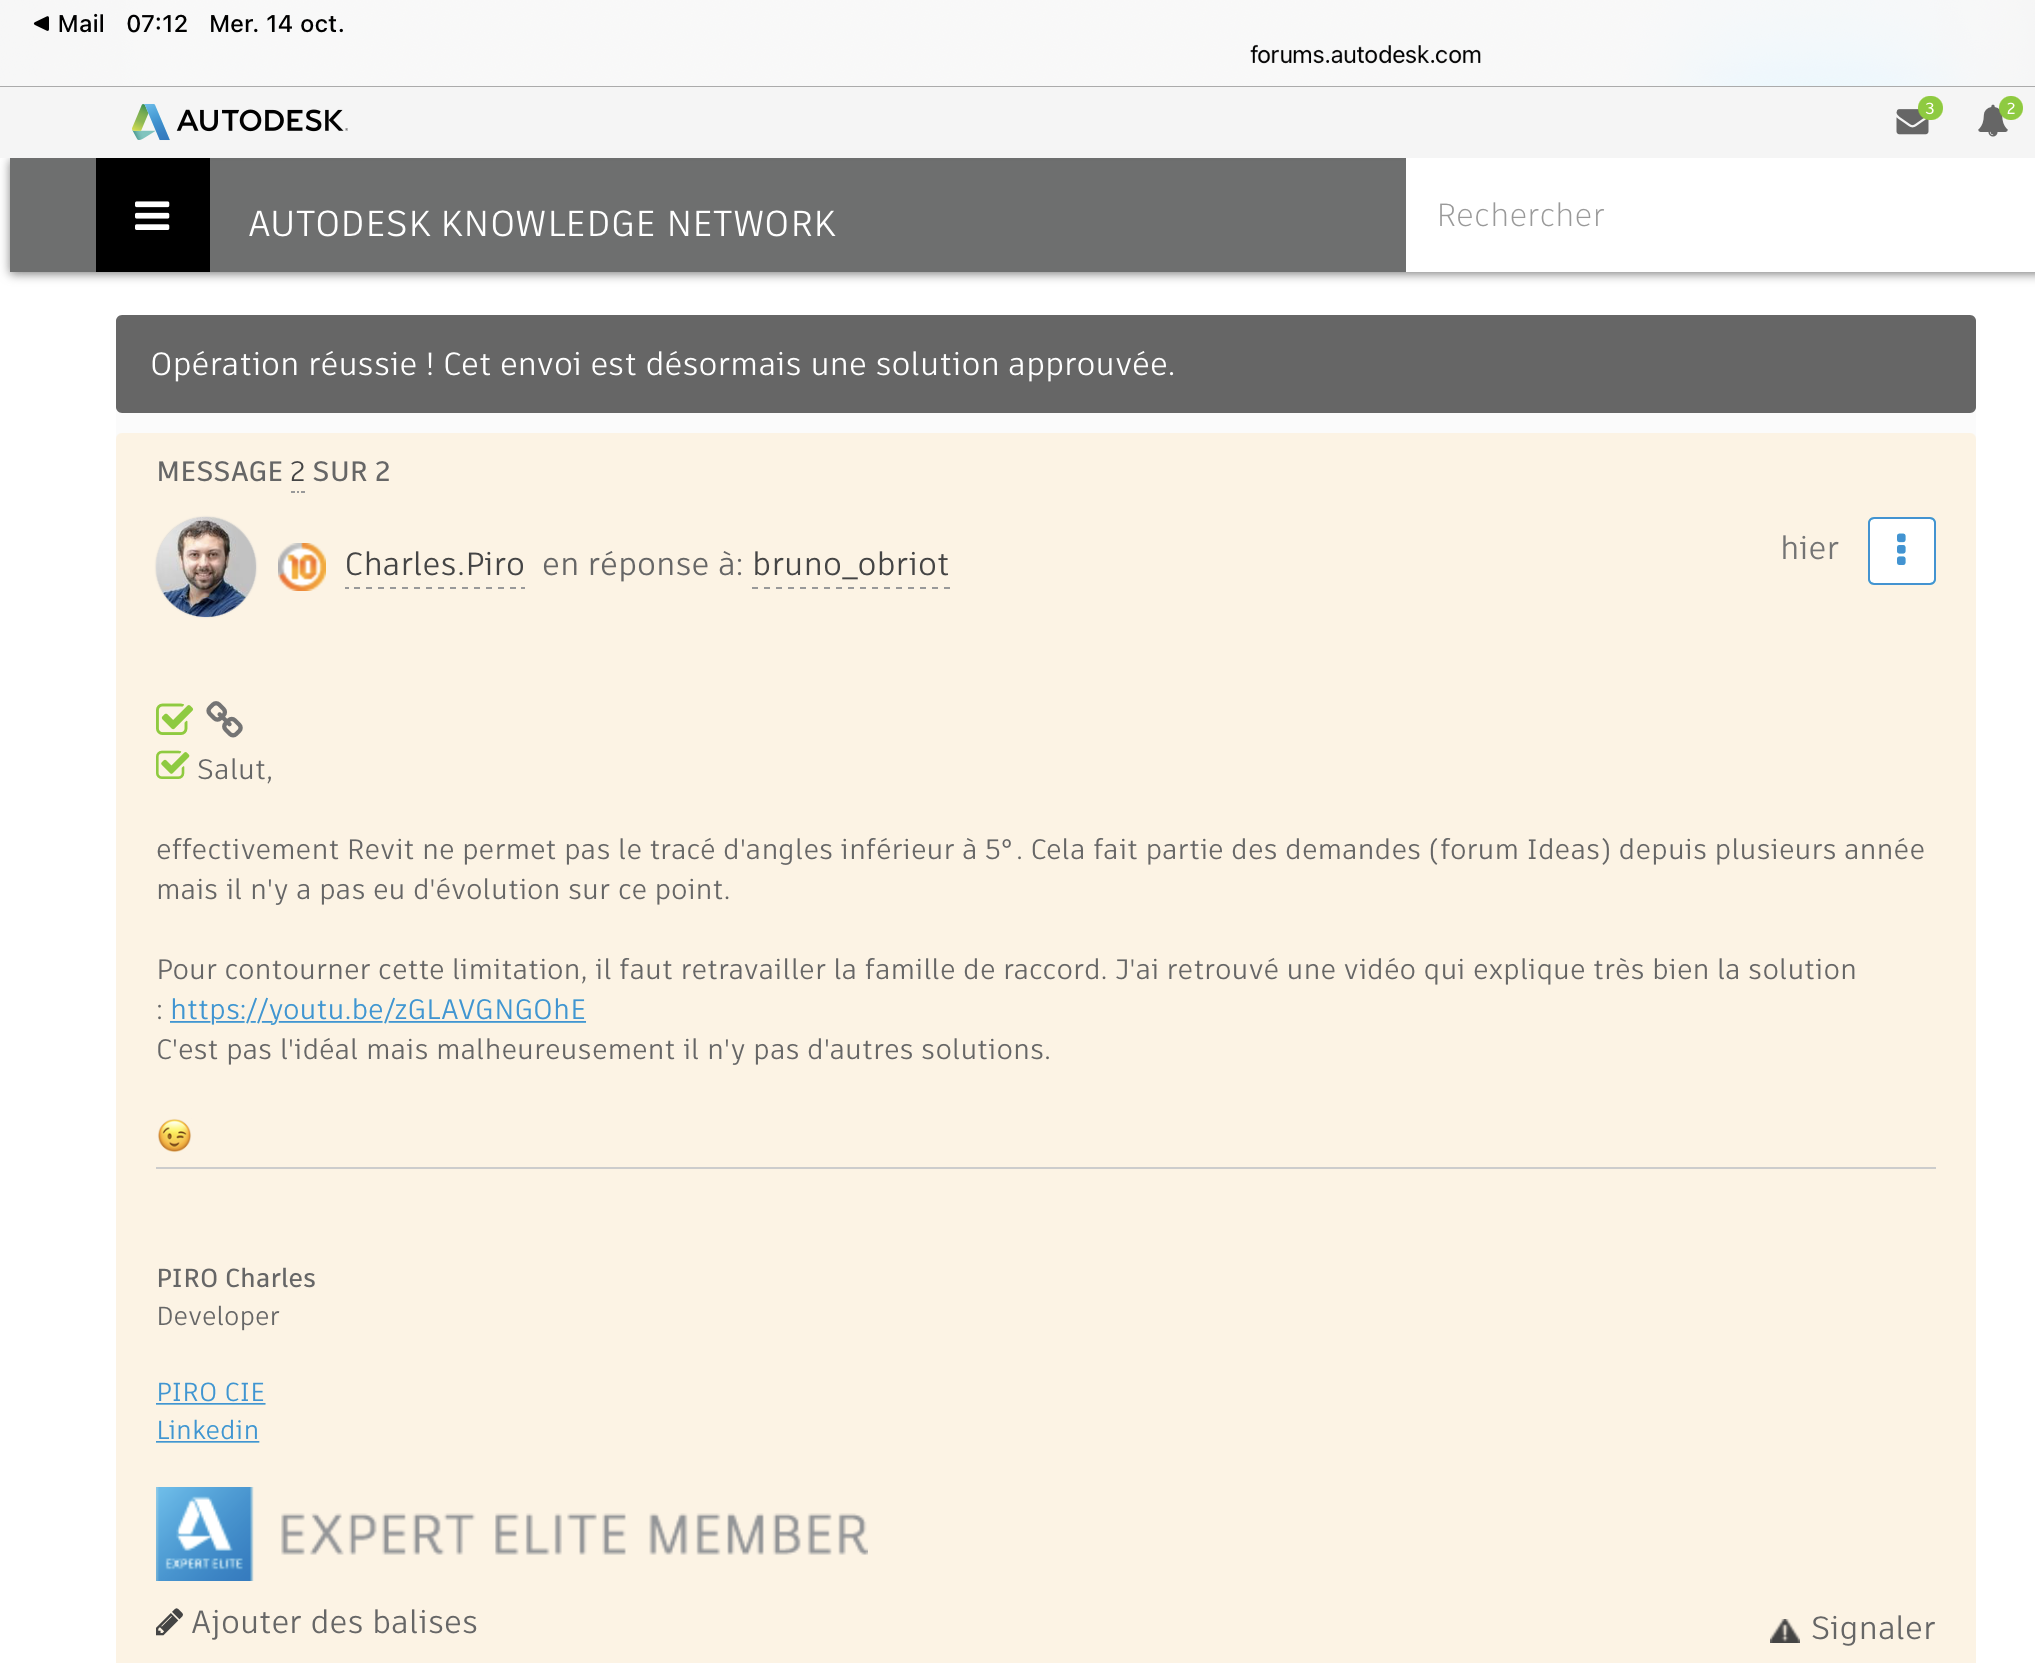
Task: Open the envelope messages icon
Action: tap(1912, 122)
